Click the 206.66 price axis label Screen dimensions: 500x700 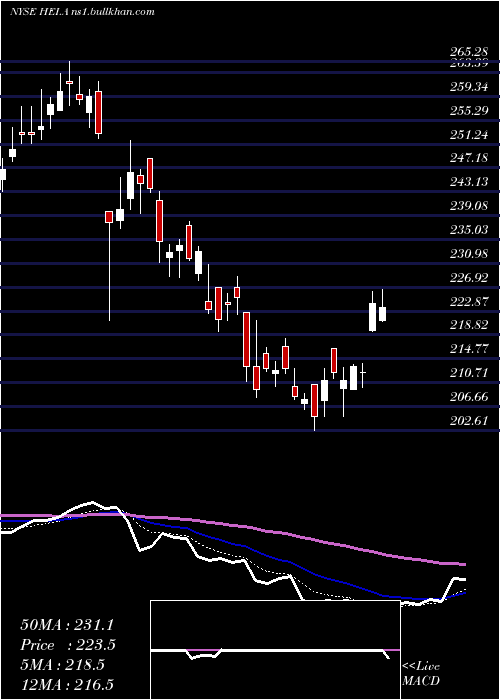(x=469, y=397)
